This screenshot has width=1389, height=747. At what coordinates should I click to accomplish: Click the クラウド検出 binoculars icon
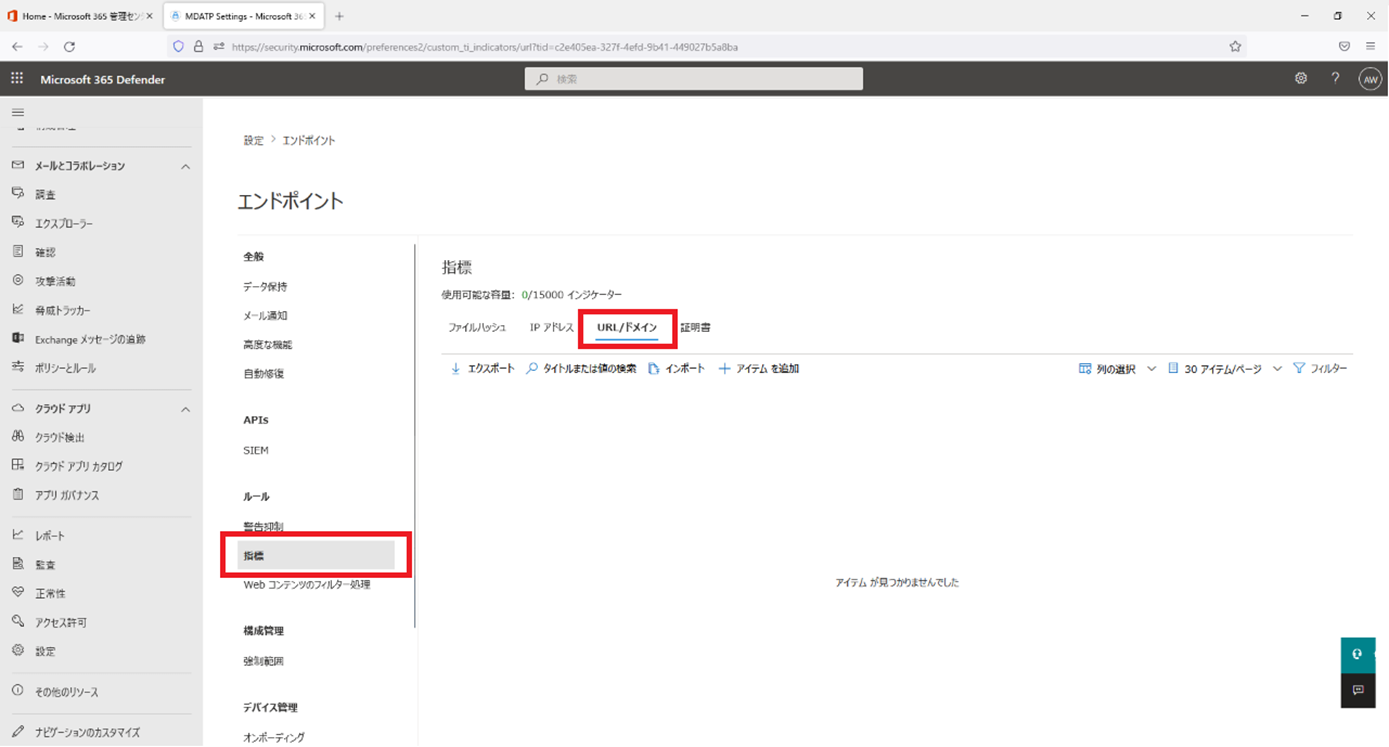(17, 437)
